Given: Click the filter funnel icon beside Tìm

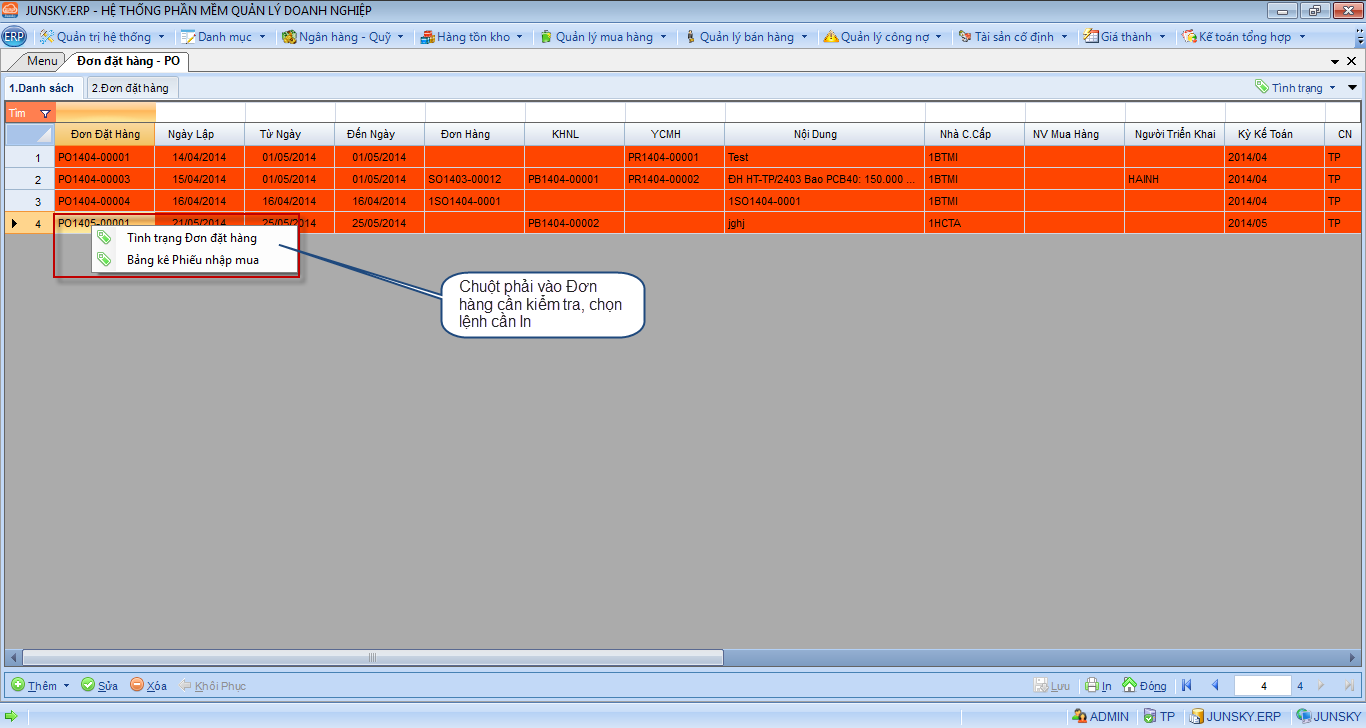Looking at the screenshot, I should coord(44,114).
